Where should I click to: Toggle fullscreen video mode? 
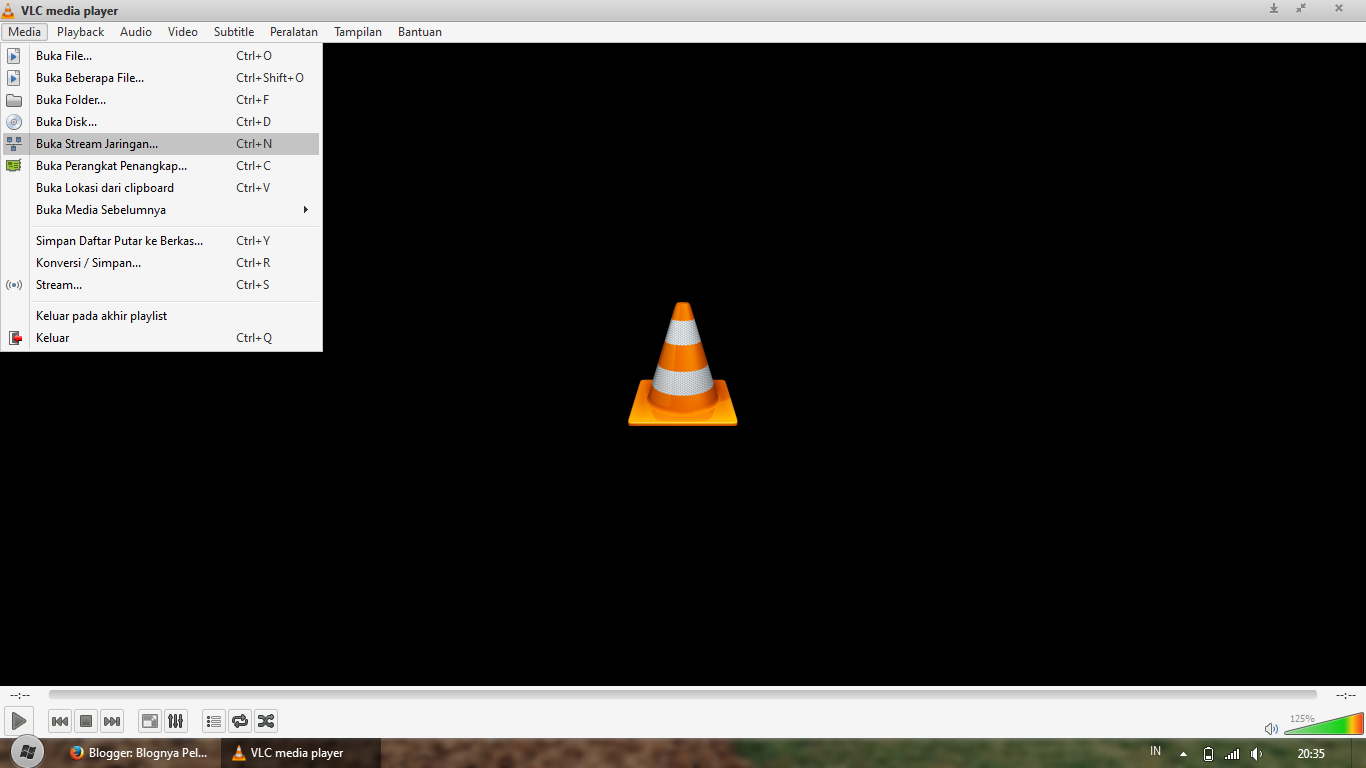point(148,720)
